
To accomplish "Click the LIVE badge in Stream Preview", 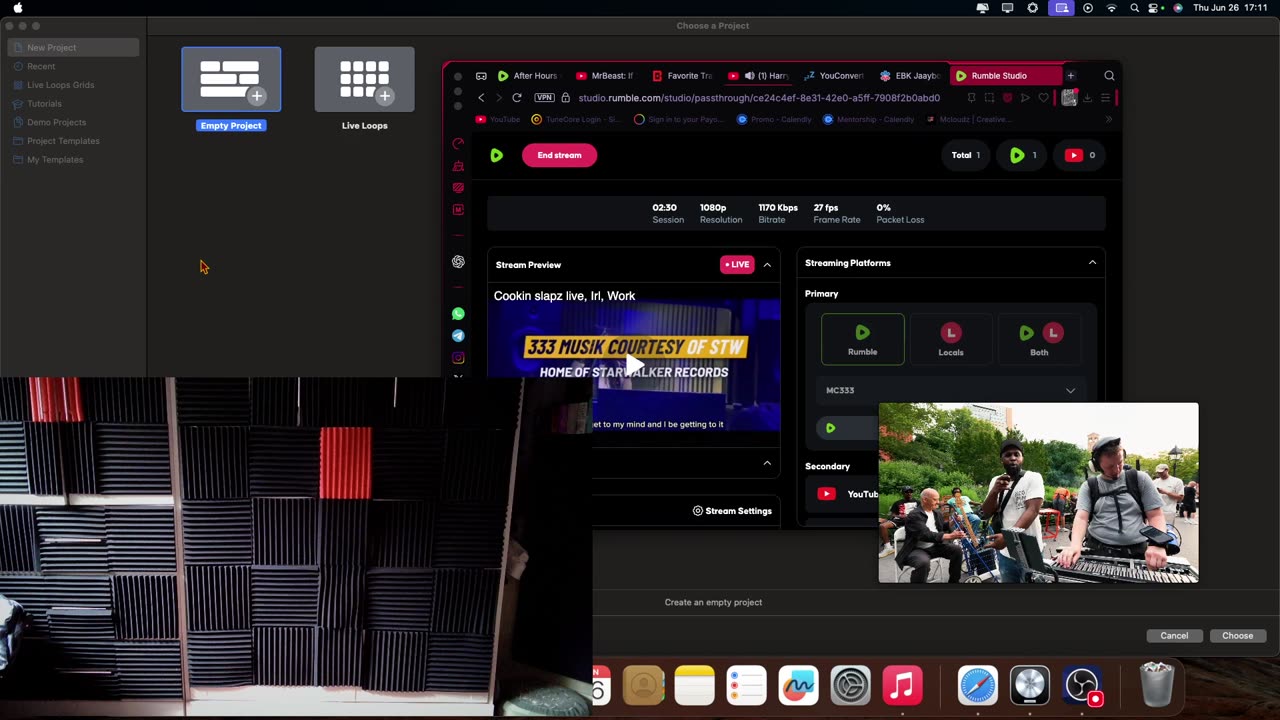I will point(737,265).
